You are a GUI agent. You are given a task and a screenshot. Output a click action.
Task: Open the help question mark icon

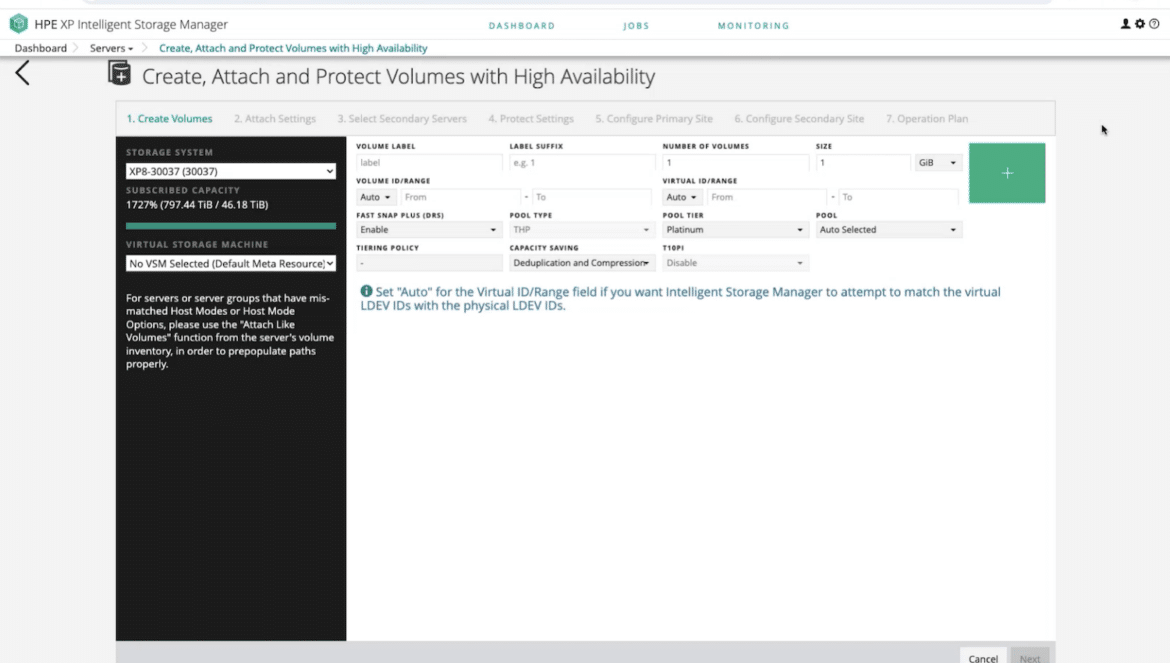(x=1154, y=24)
